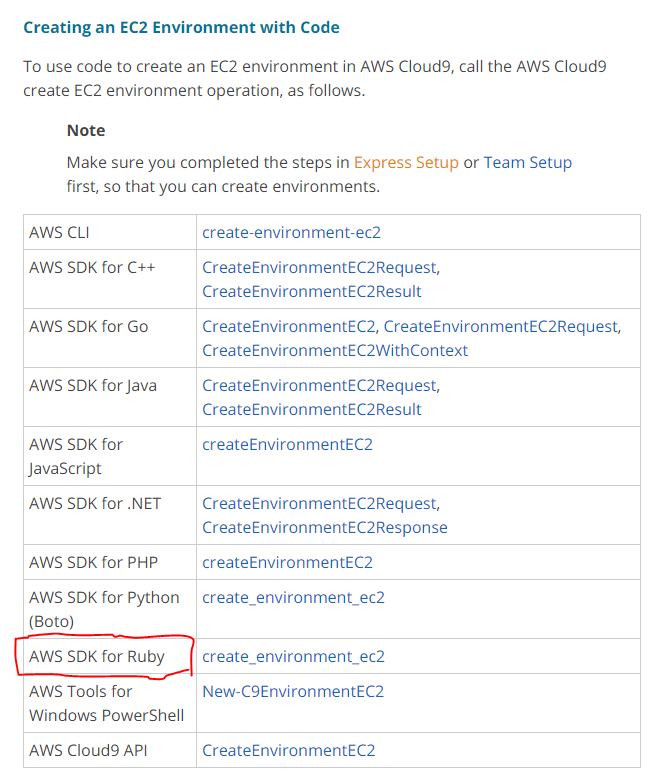Open the New-C9EnvironmentEC2 PowerShell link
This screenshot has width=662, height=777.
(293, 692)
